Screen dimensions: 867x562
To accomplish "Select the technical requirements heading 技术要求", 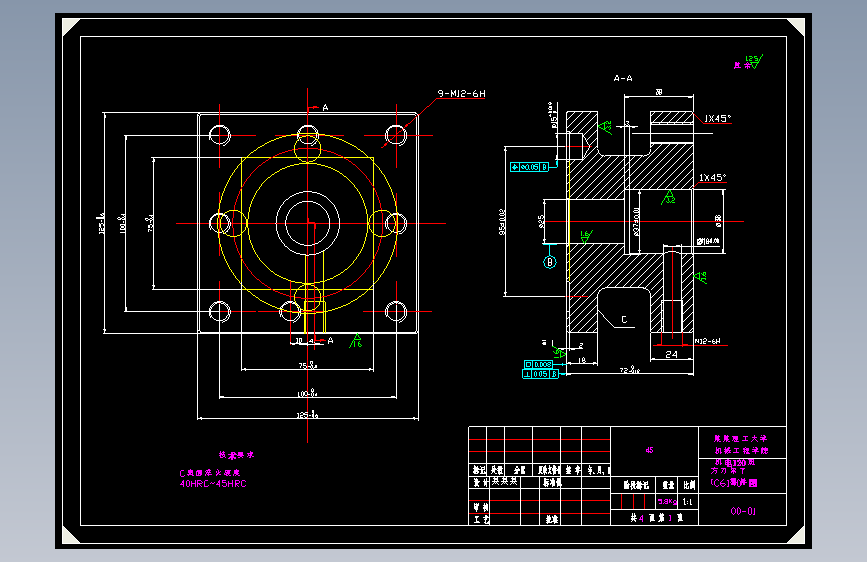I will point(236,455).
